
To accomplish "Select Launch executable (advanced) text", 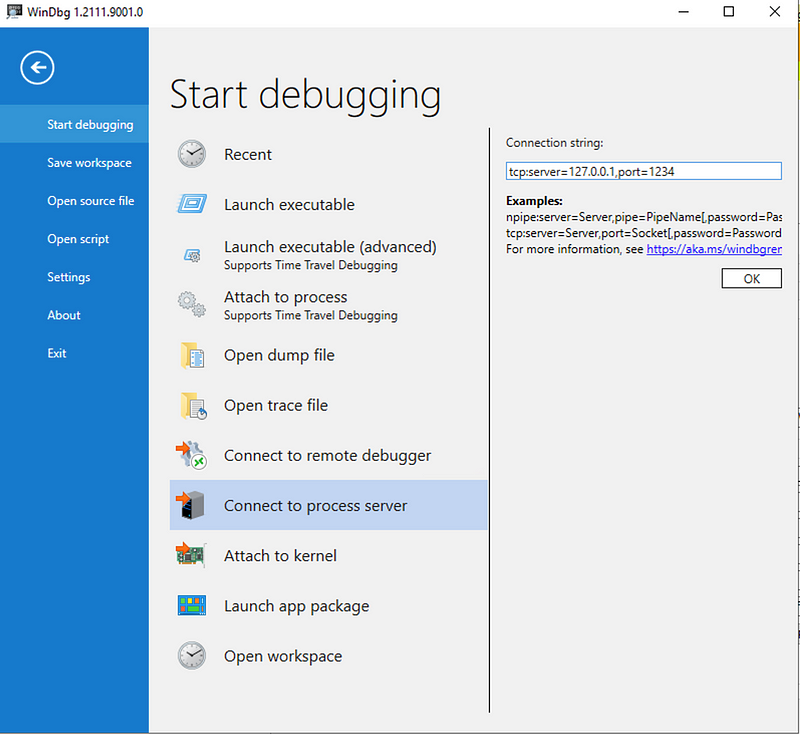I will click(330, 247).
